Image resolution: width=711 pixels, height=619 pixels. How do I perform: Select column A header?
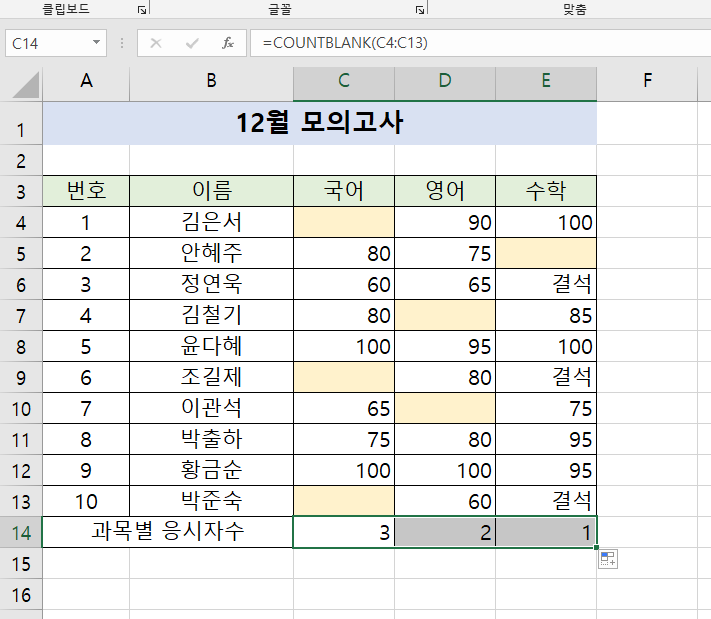tap(86, 81)
